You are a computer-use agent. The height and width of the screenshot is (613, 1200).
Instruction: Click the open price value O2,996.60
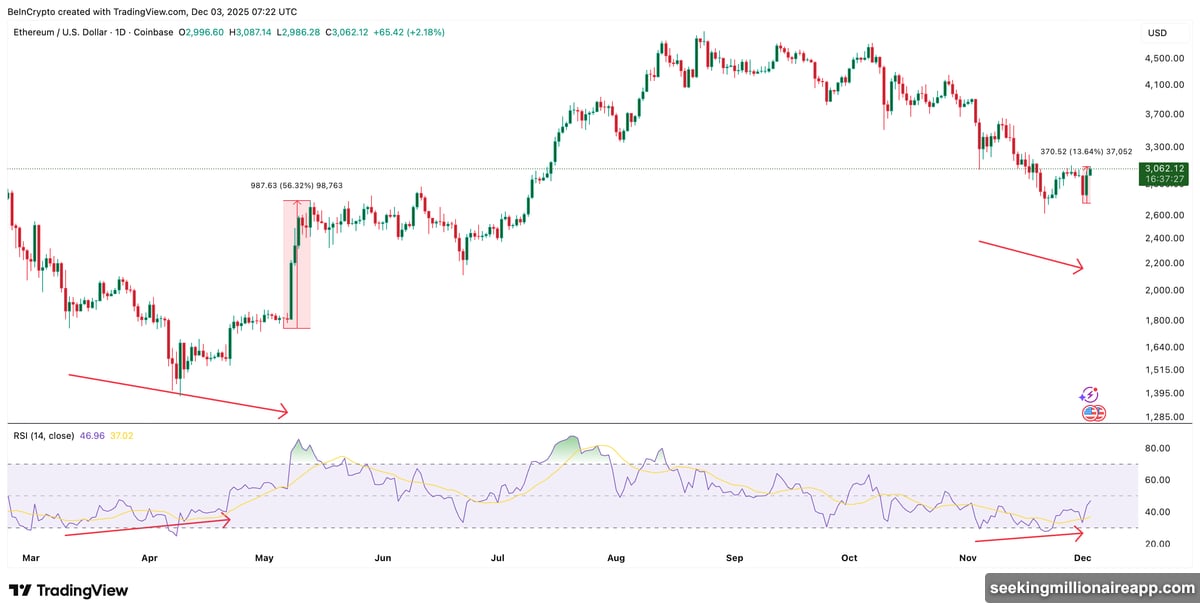[x=201, y=32]
